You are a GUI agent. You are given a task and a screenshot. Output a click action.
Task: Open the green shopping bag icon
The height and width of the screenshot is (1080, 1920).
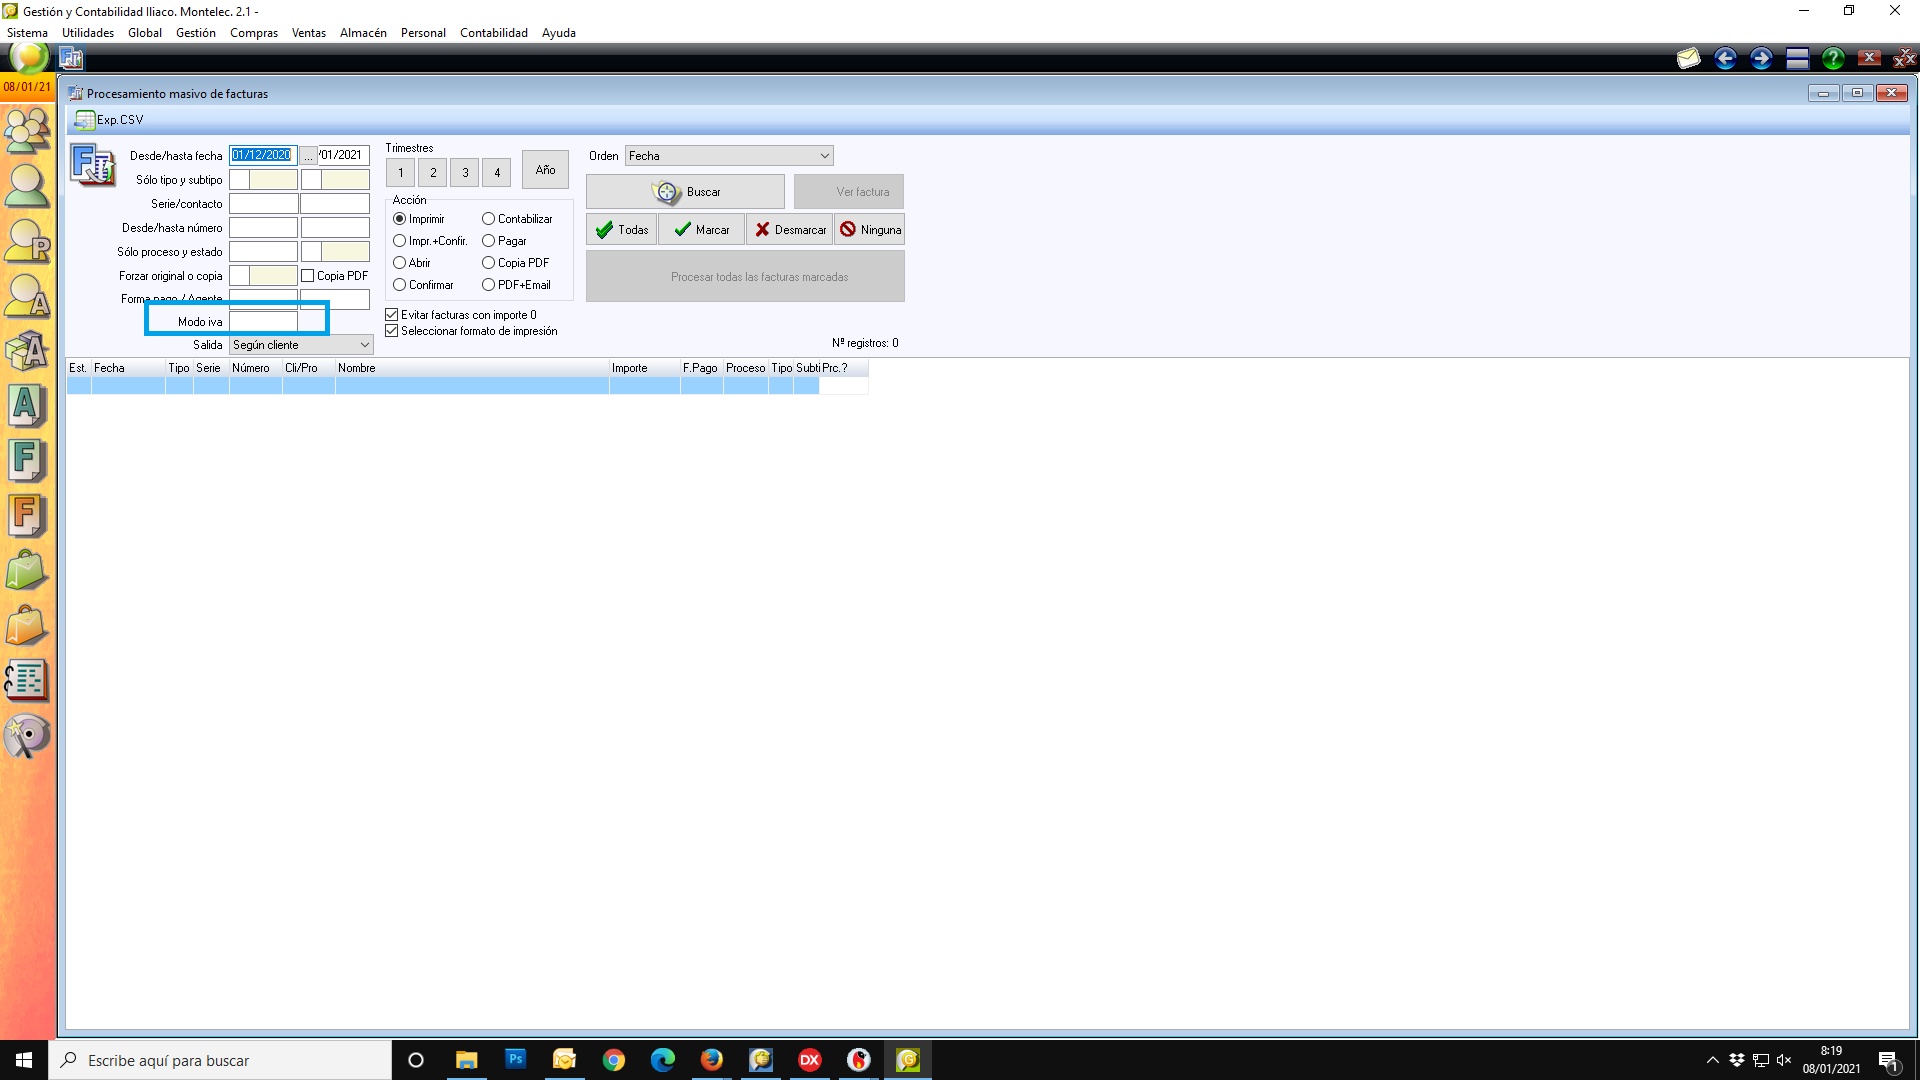[27, 571]
